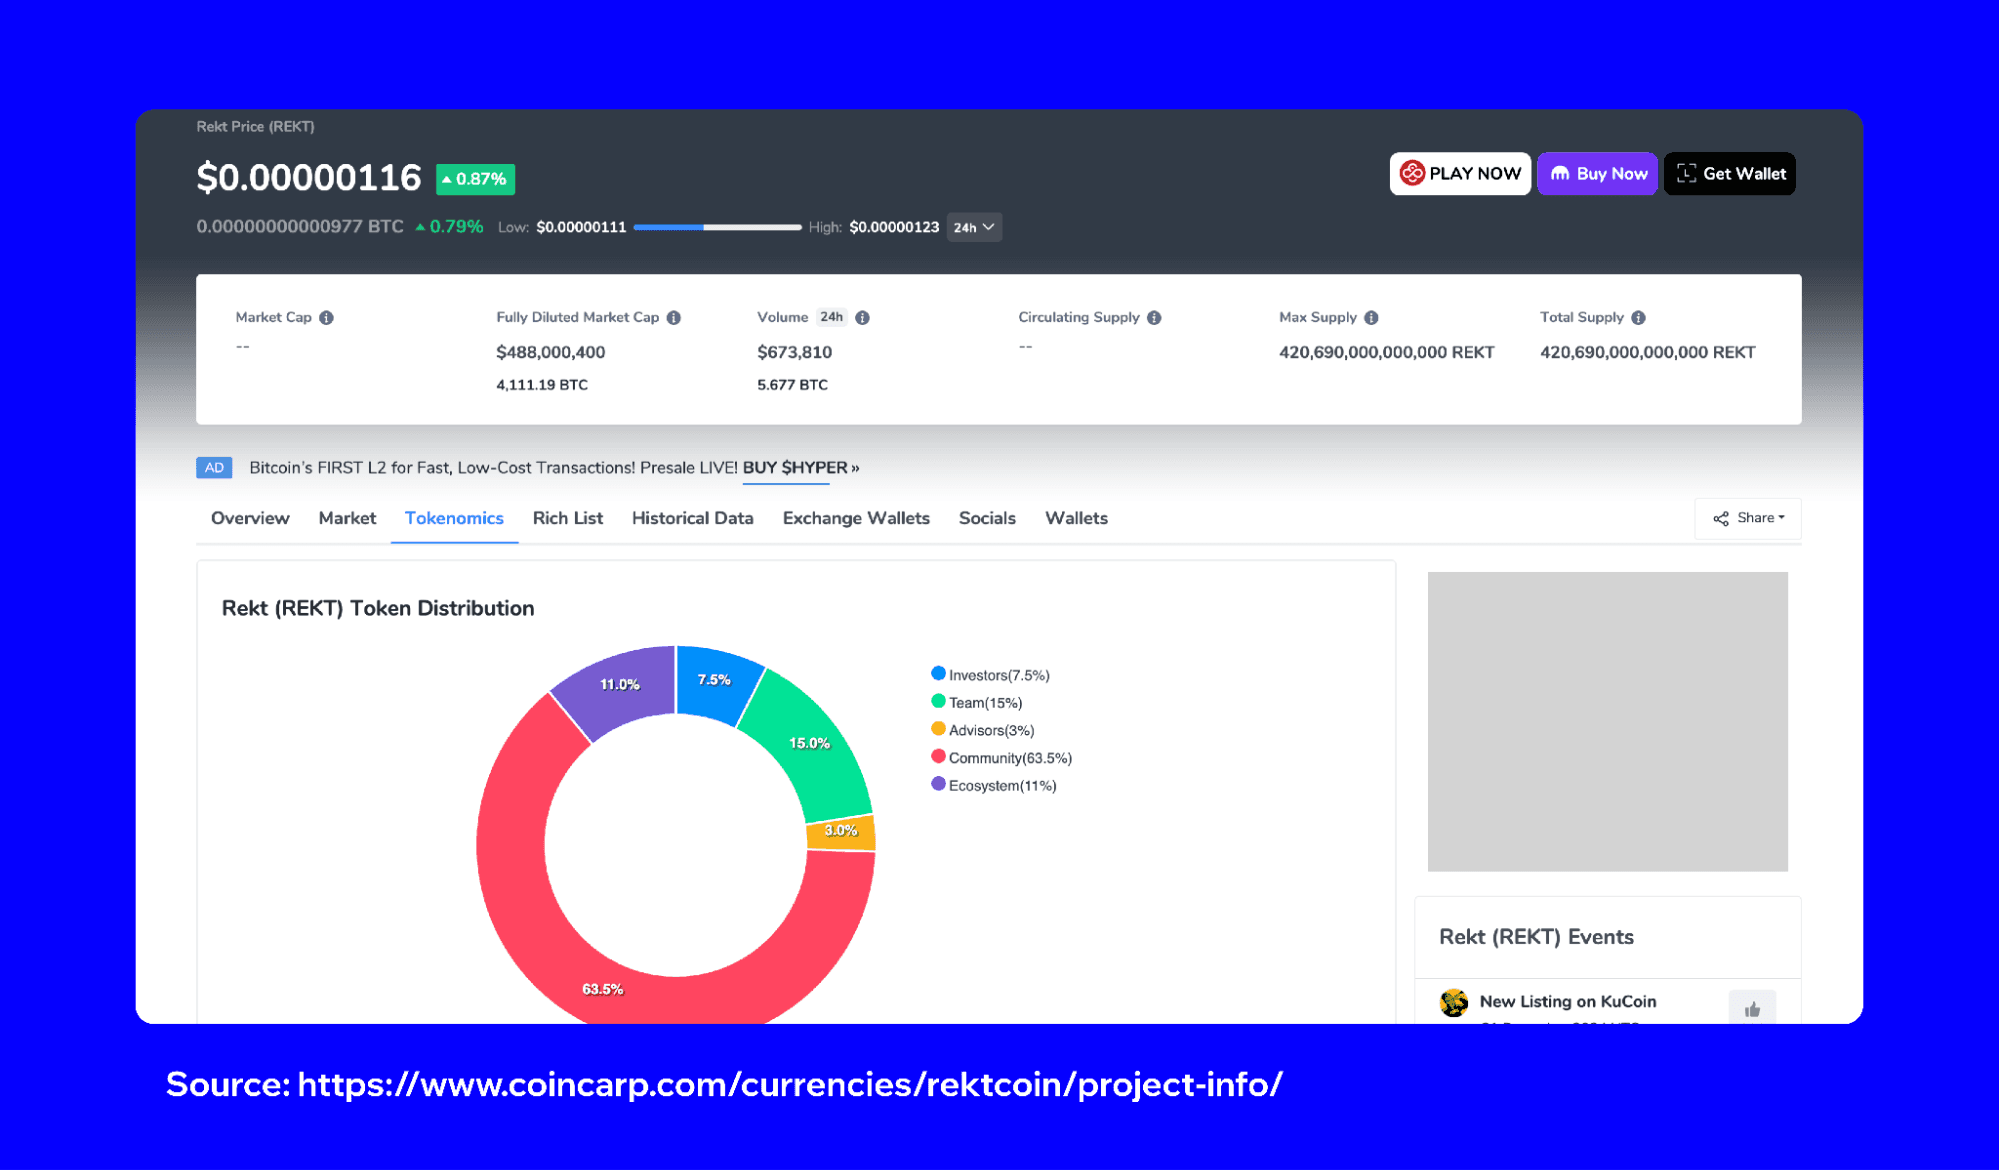Click the Market Cap info icon
1999x1171 pixels.
pyautogui.click(x=326, y=318)
